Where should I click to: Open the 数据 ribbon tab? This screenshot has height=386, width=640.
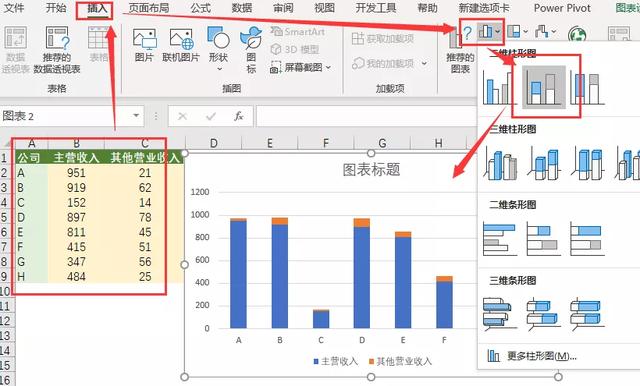242,8
